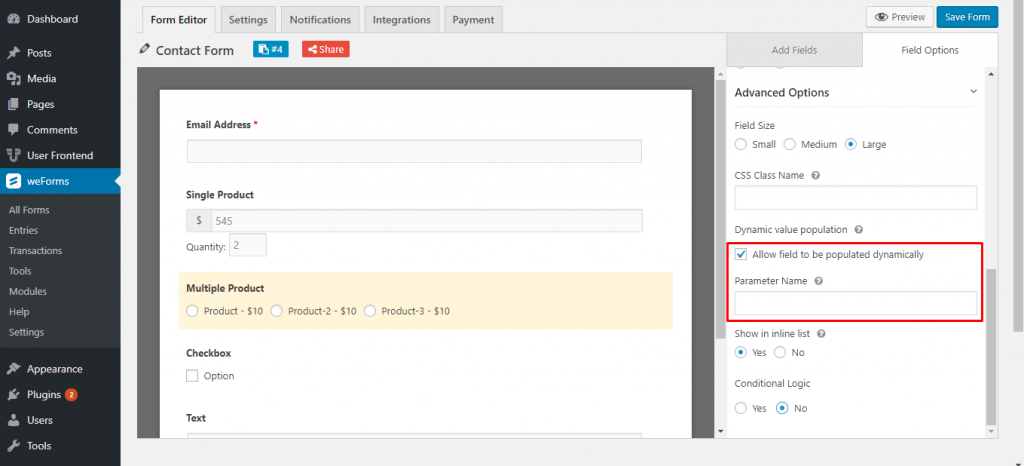This screenshot has width=1024, height=466.
Task: Click the Dynamic value population help icon
Action: (x=859, y=230)
